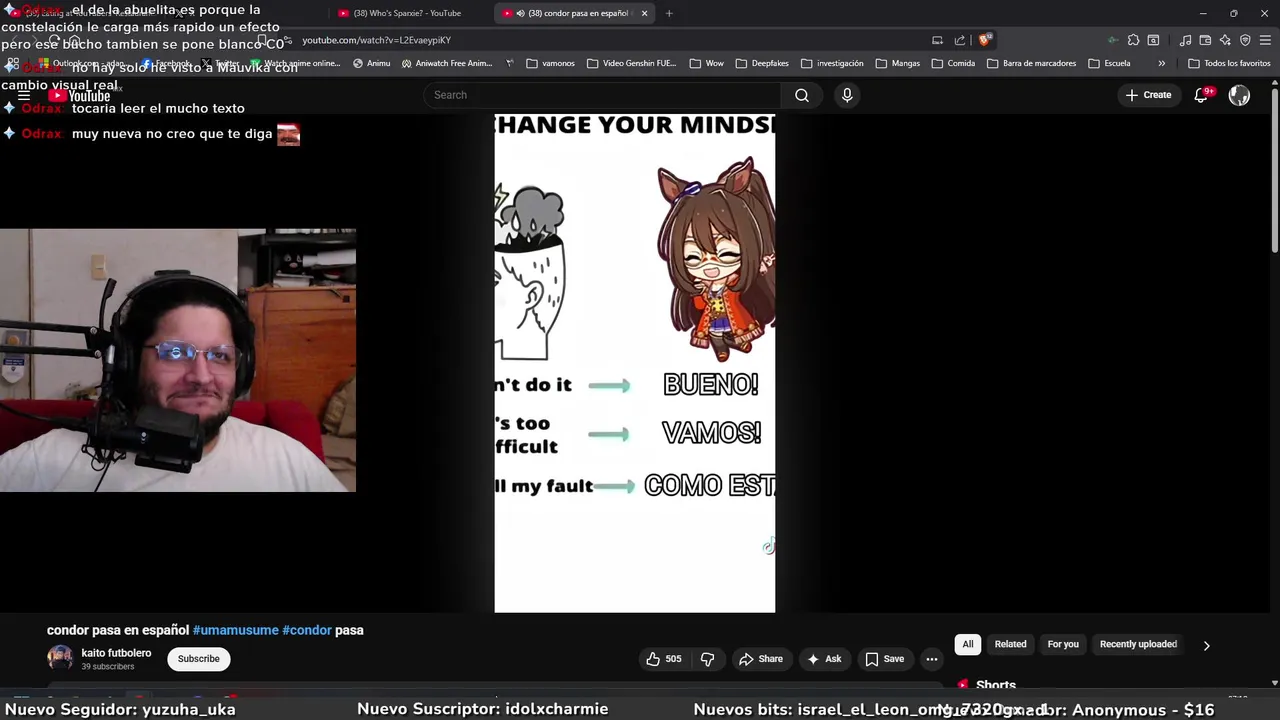Image resolution: width=1280 pixels, height=720 pixels.
Task: Open the investigación bookmark folder
Action: point(832,63)
